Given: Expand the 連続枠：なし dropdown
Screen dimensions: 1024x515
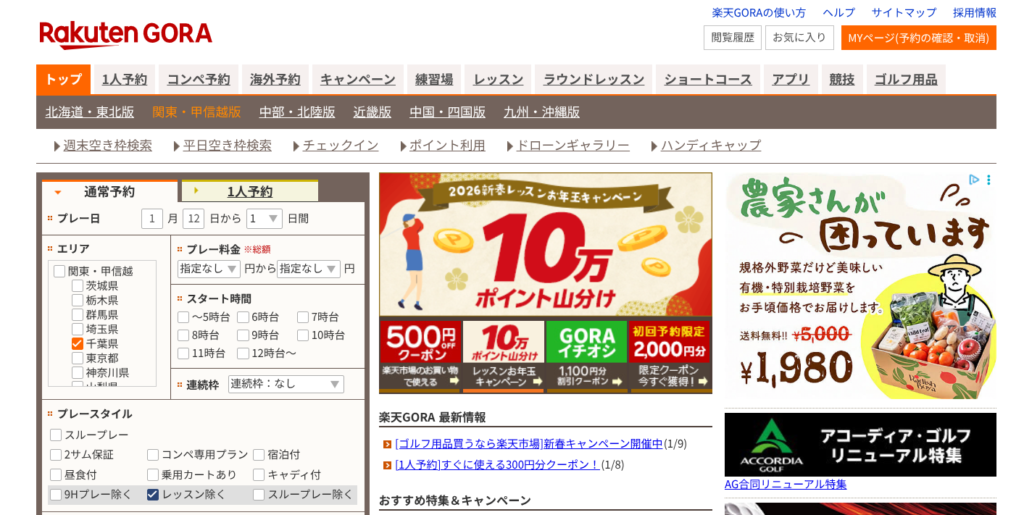Looking at the screenshot, I should (286, 384).
